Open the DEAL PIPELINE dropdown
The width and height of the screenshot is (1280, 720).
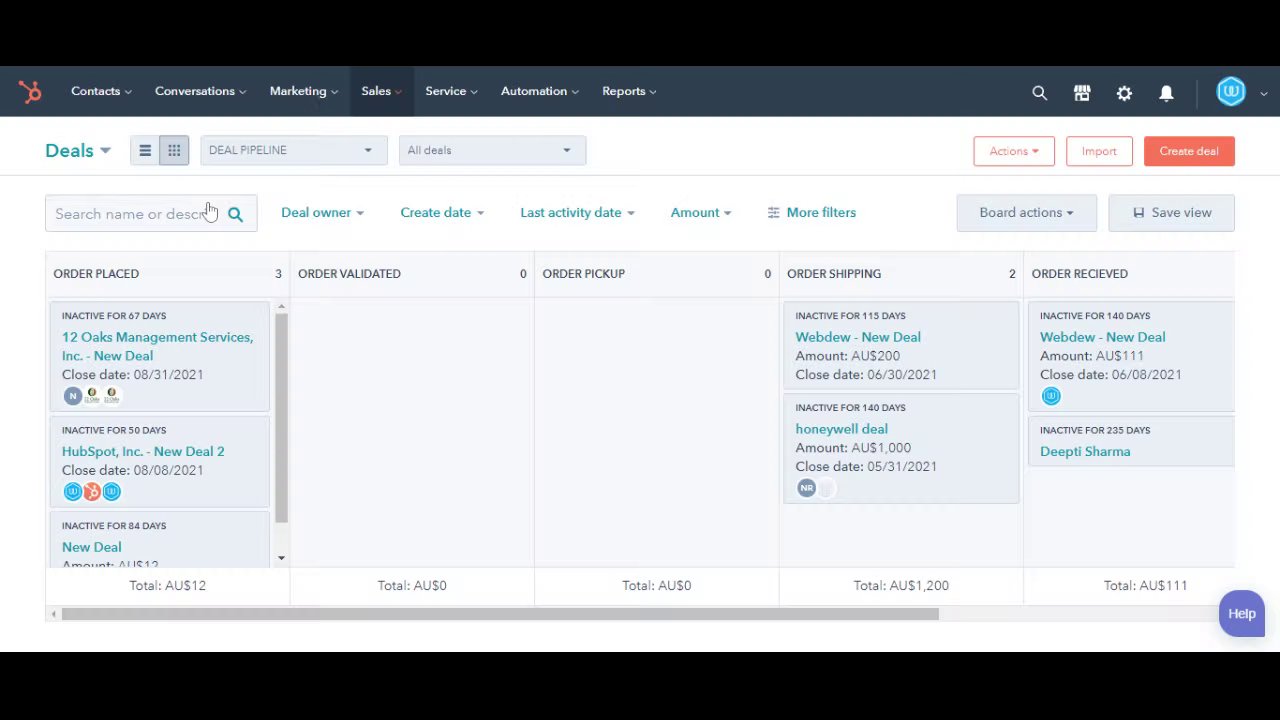point(293,150)
